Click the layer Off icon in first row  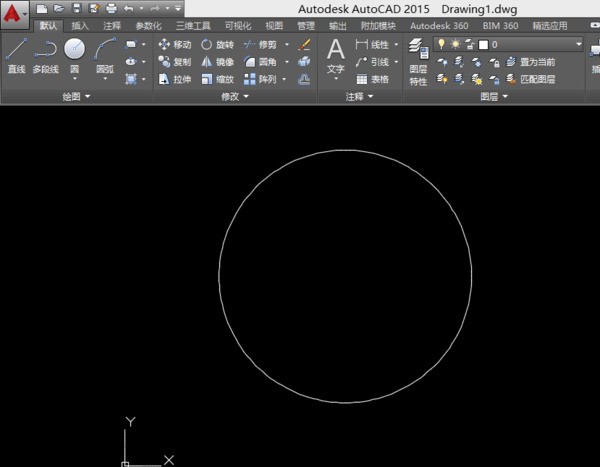442,62
